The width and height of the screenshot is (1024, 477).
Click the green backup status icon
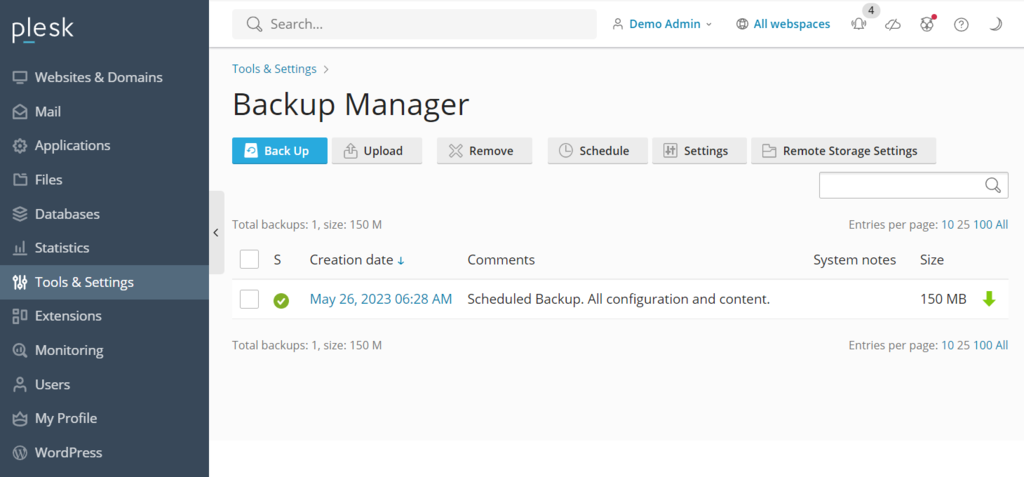coord(281,300)
